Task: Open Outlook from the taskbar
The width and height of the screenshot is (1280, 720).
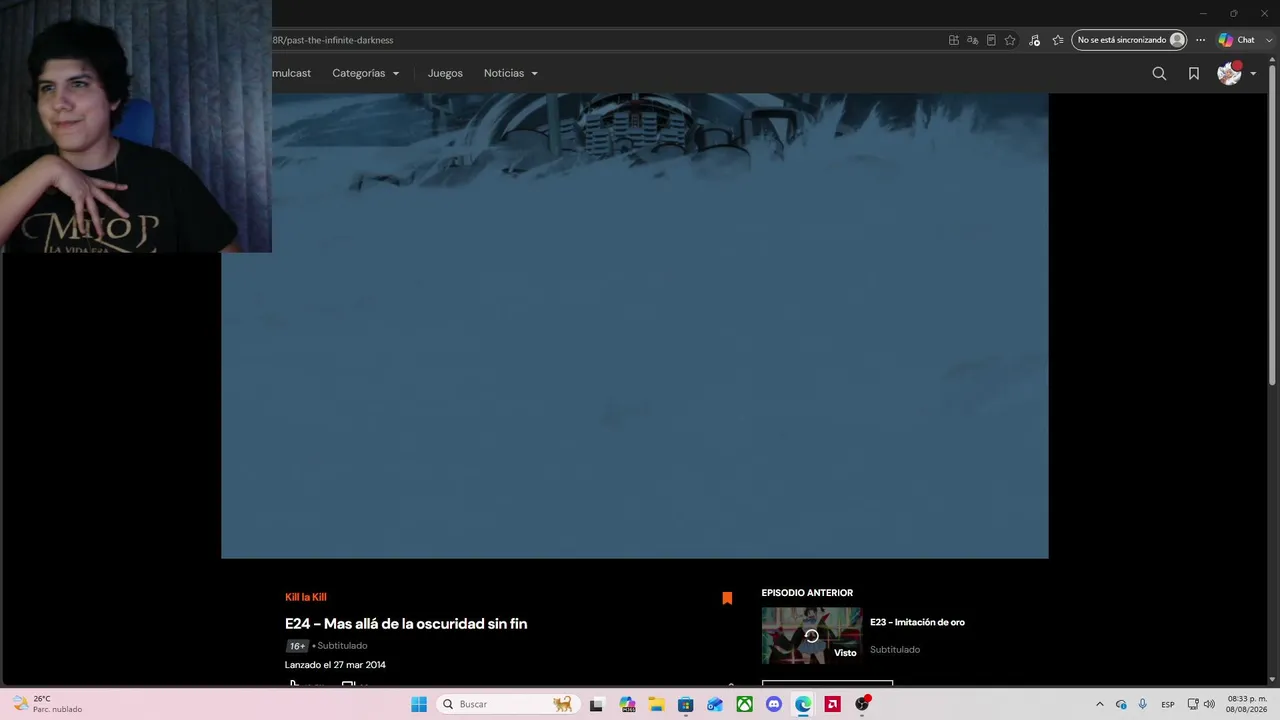Action: [x=714, y=704]
